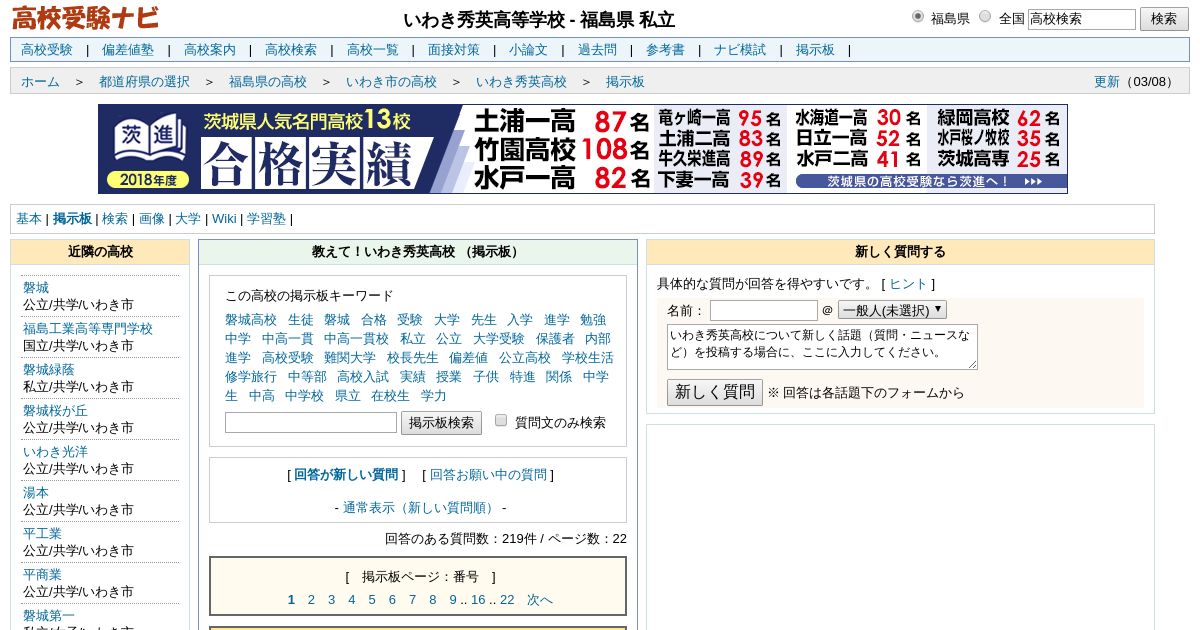Open 高校一覧 menu item
1200x630 pixels.
(373, 50)
